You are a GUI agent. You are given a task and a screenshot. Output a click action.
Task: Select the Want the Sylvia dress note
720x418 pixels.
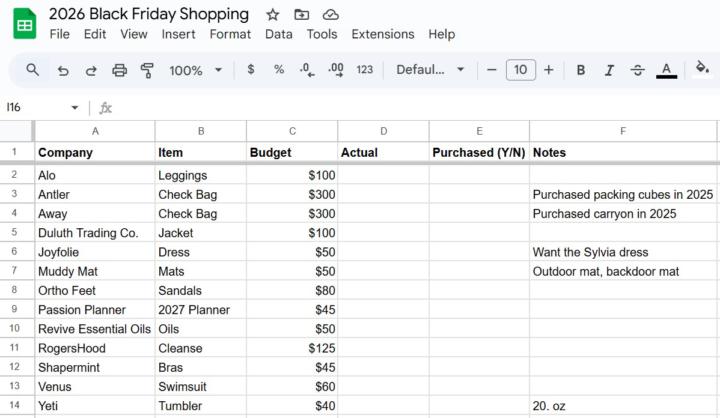coord(623,252)
